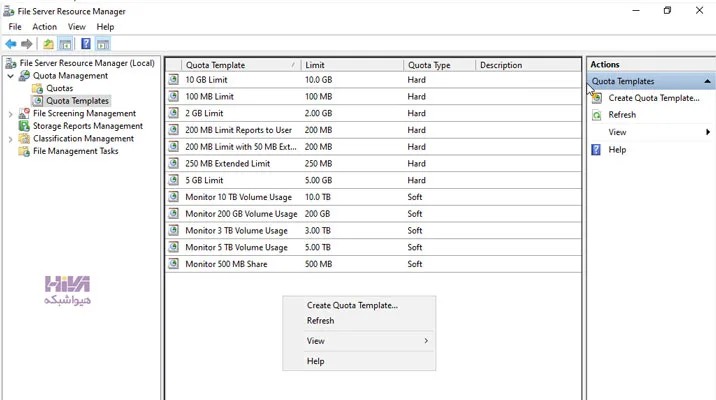The height and width of the screenshot is (400, 716).
Task: Click the File Screening Management tree icon
Action: 24,113
